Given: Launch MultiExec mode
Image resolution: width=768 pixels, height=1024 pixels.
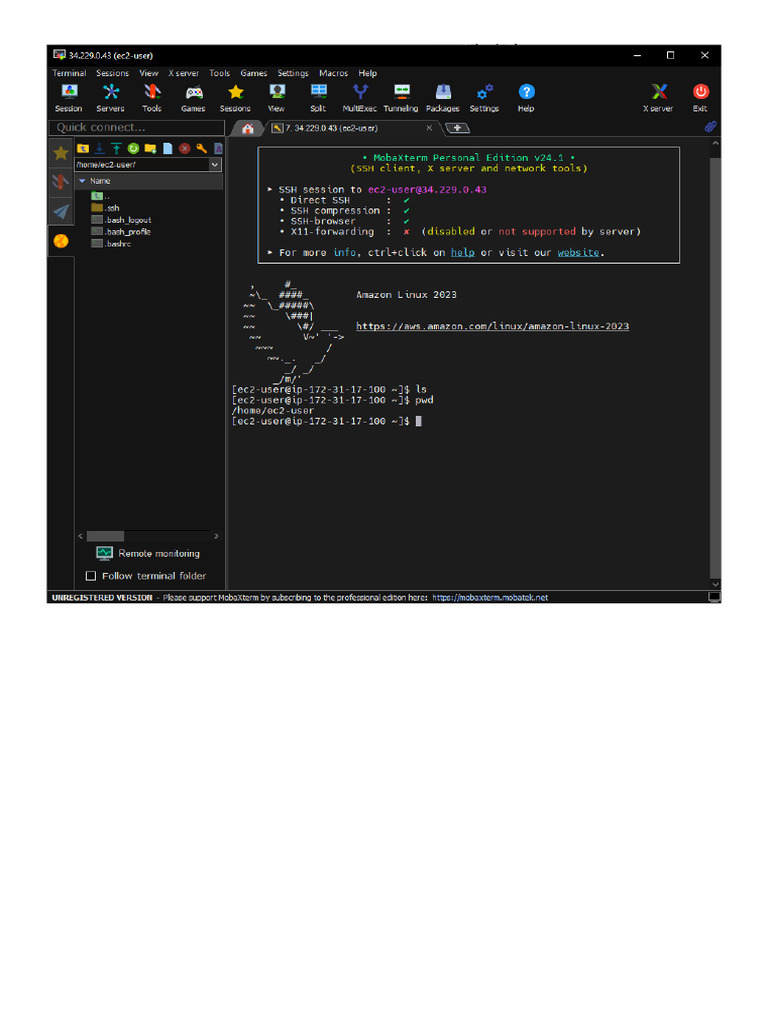Looking at the screenshot, I should point(359,96).
